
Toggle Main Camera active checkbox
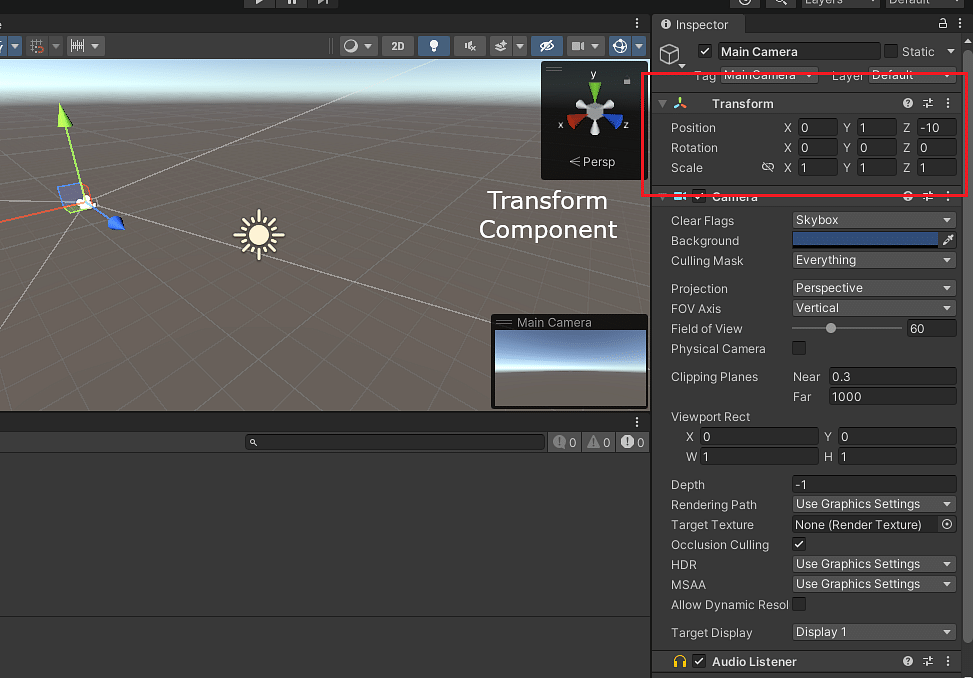(705, 51)
